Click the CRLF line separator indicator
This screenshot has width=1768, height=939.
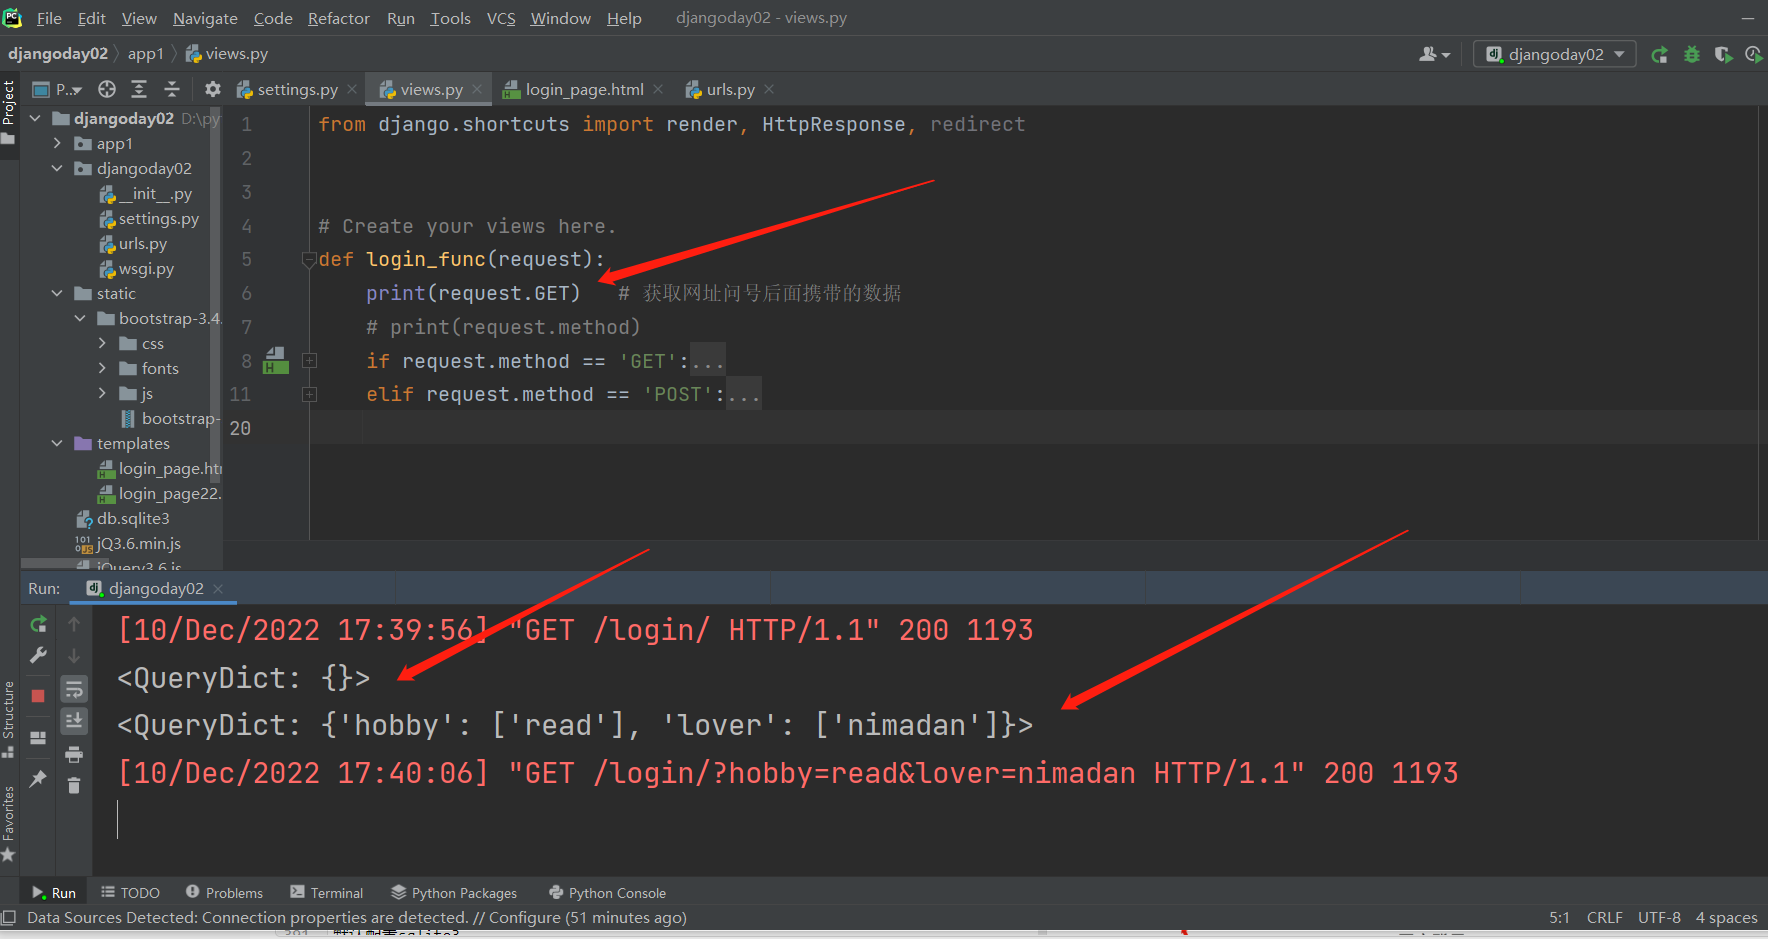(1604, 917)
